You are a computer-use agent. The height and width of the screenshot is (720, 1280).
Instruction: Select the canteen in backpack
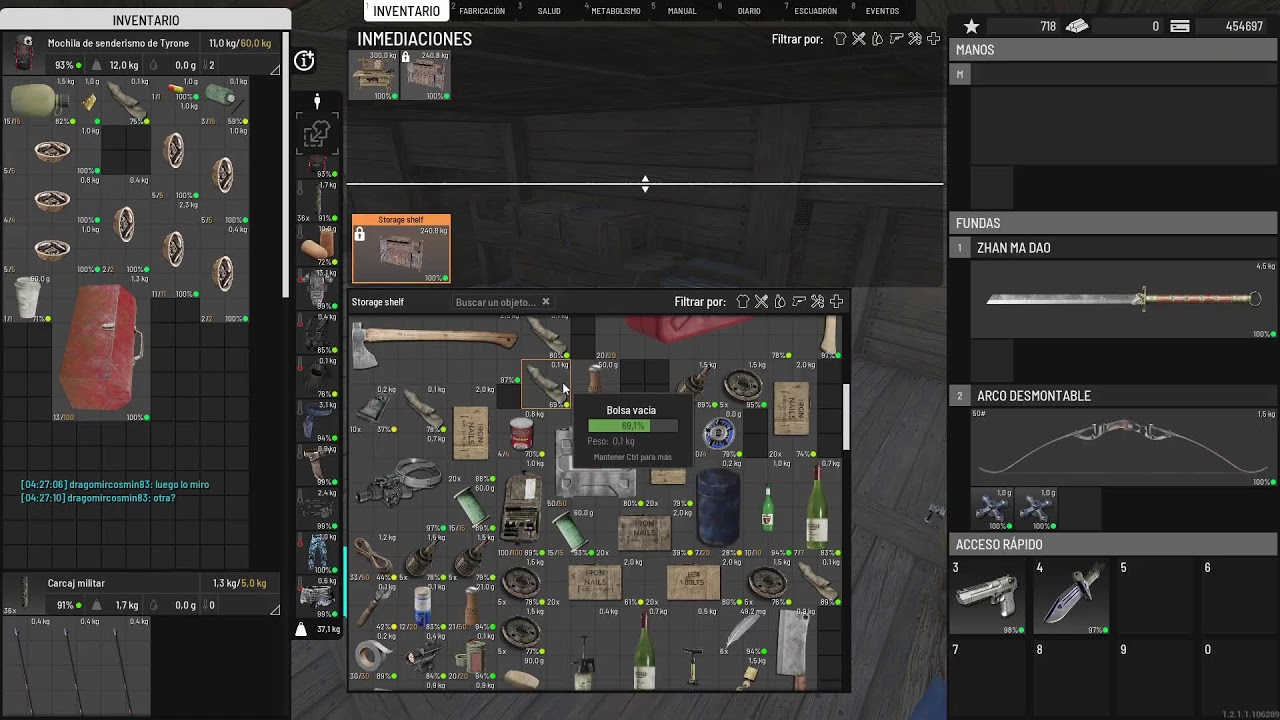click(x=39, y=100)
